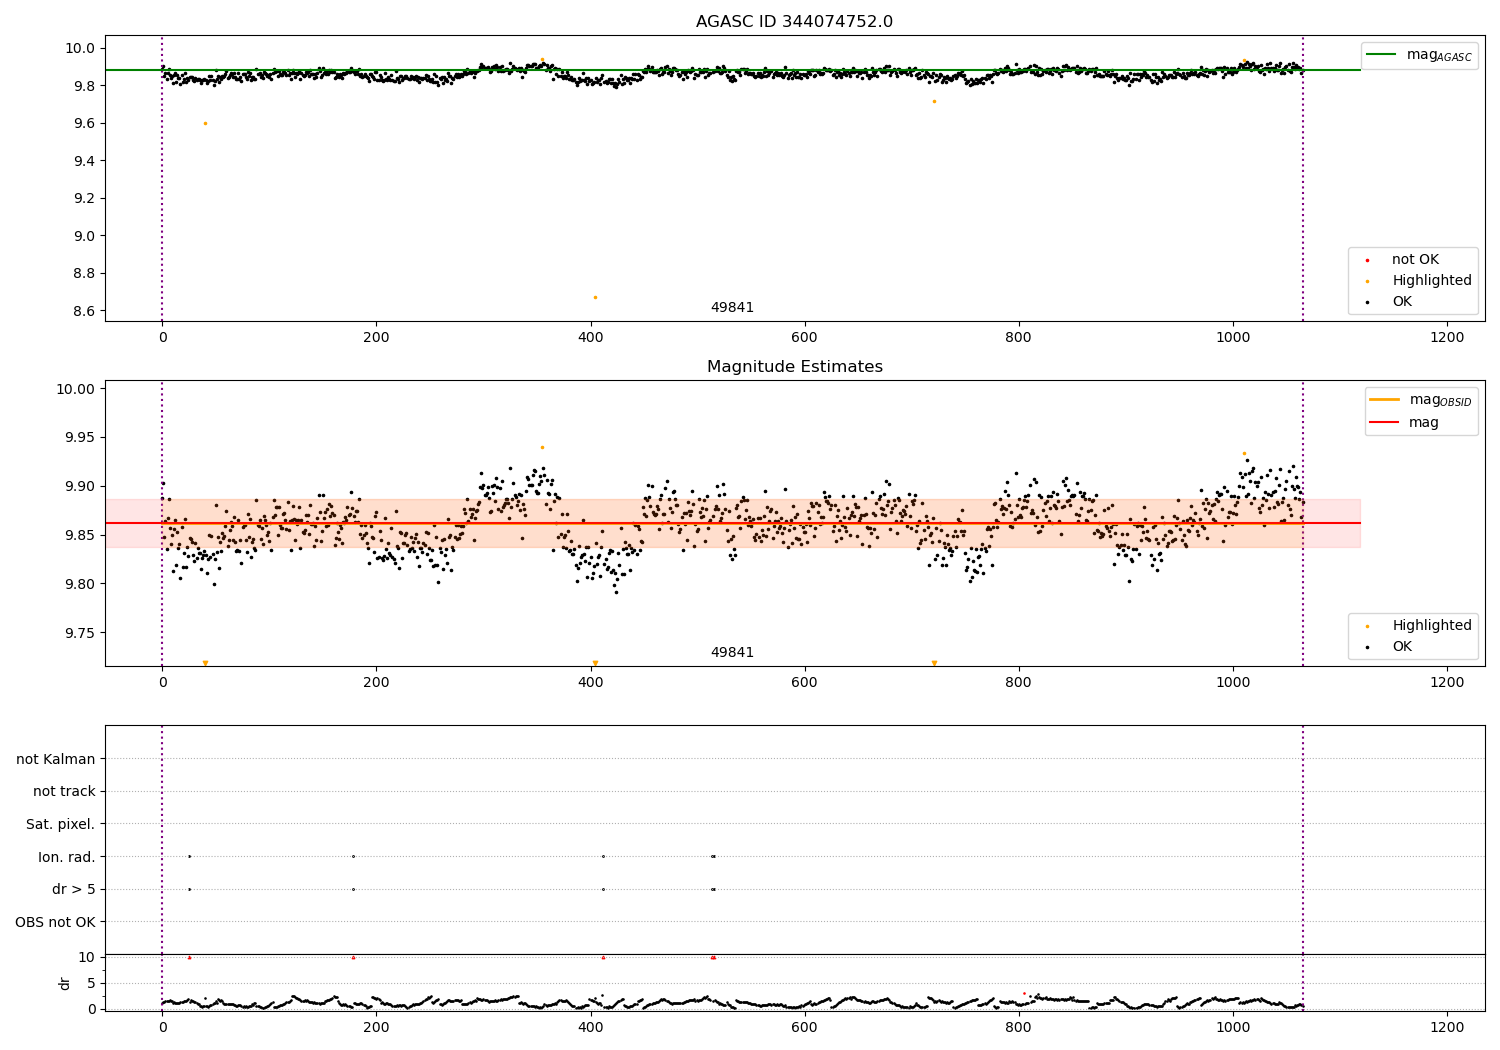Click the 'Ion. rad.' flag point near 515

[713, 856]
